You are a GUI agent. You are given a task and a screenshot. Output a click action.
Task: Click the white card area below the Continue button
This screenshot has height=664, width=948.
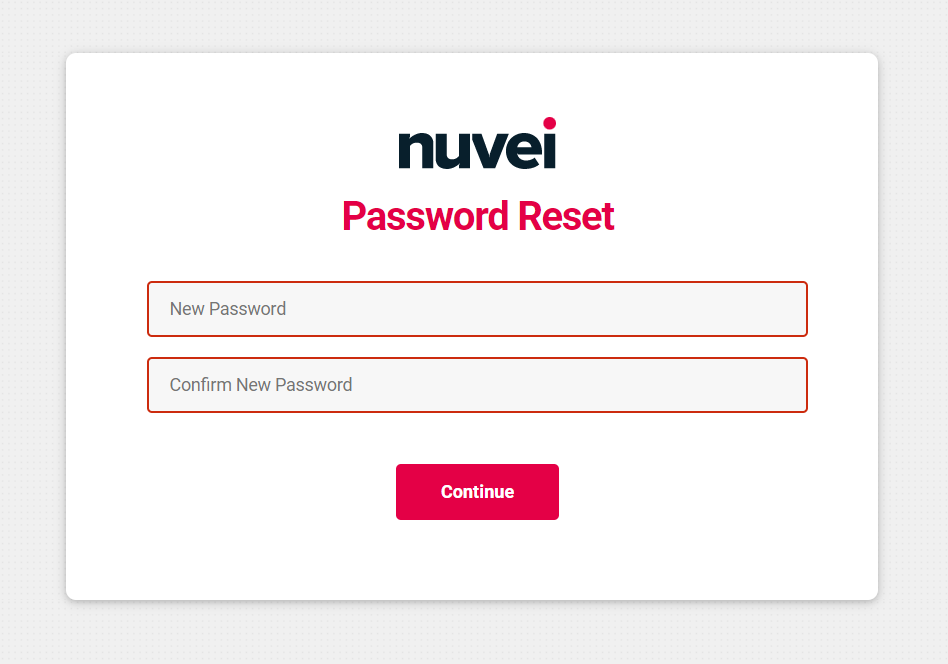coord(477,559)
